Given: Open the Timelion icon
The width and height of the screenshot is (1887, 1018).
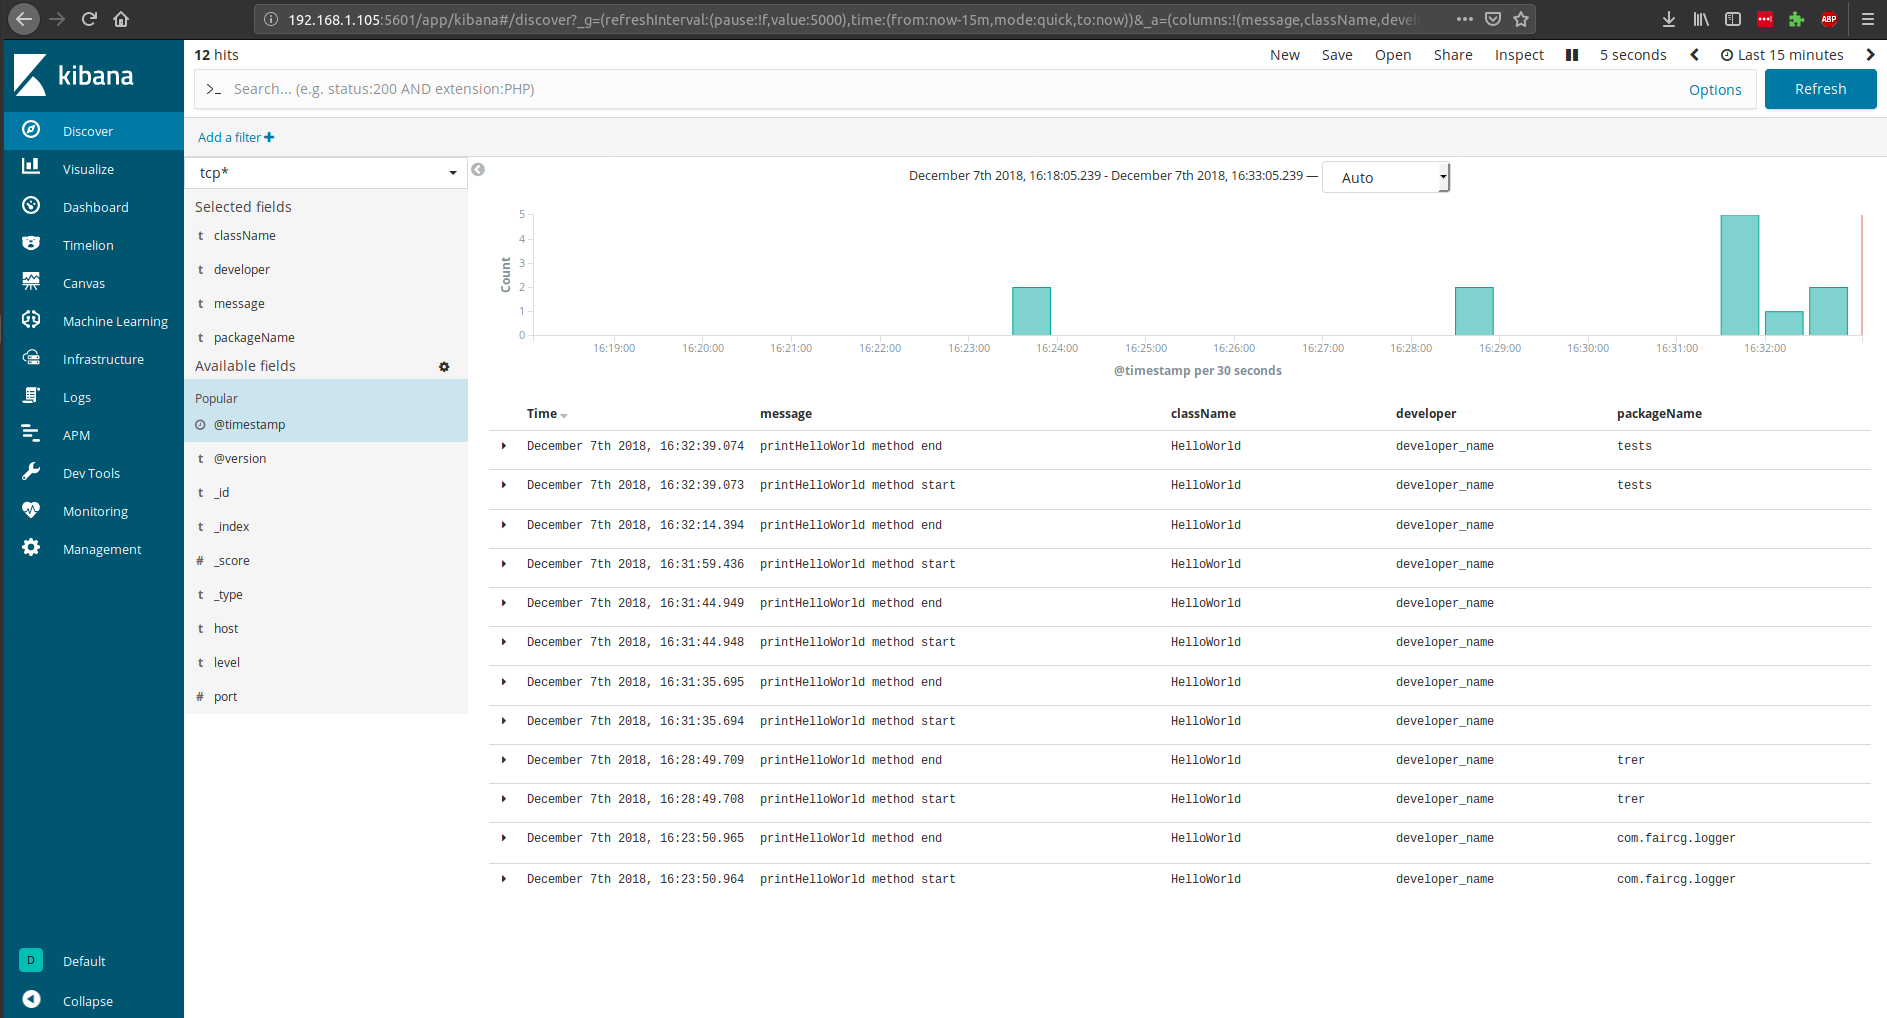Looking at the screenshot, I should tap(31, 244).
